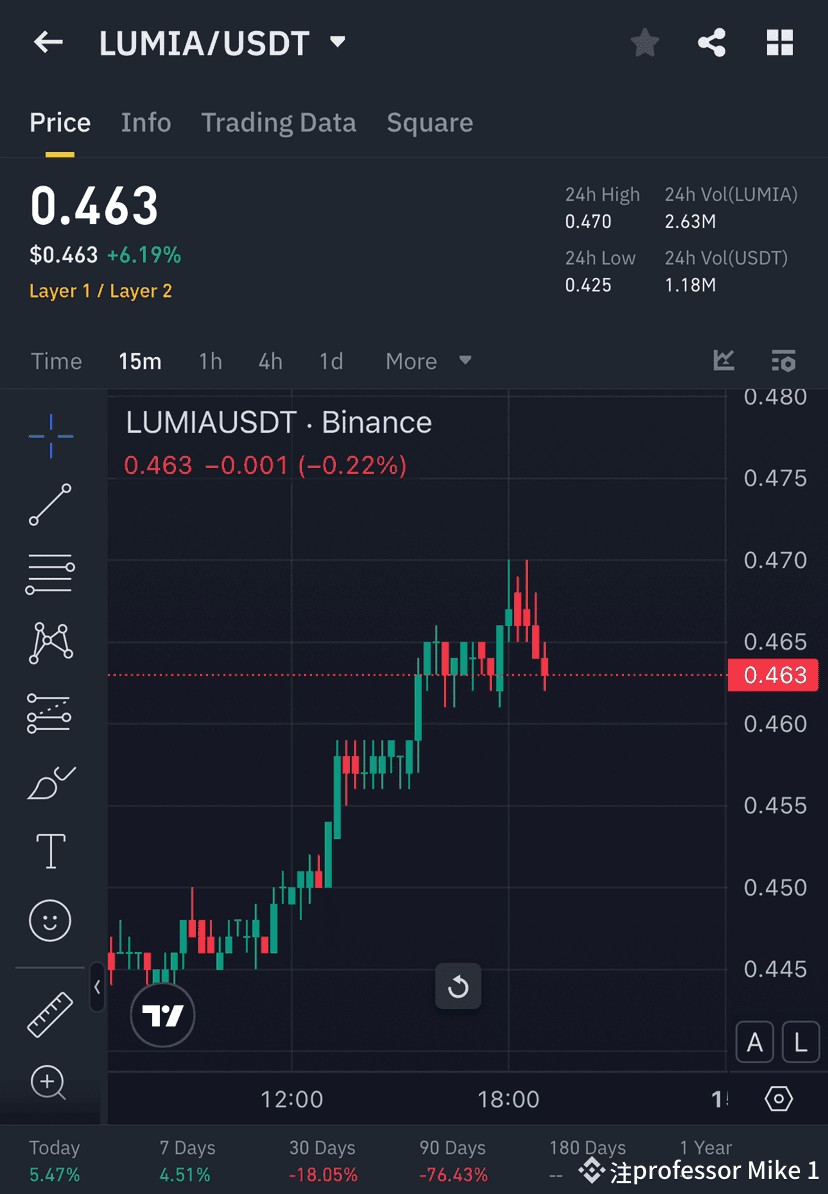Open the emoji sticker tool
This screenshot has width=828, height=1194.
tap(50, 920)
